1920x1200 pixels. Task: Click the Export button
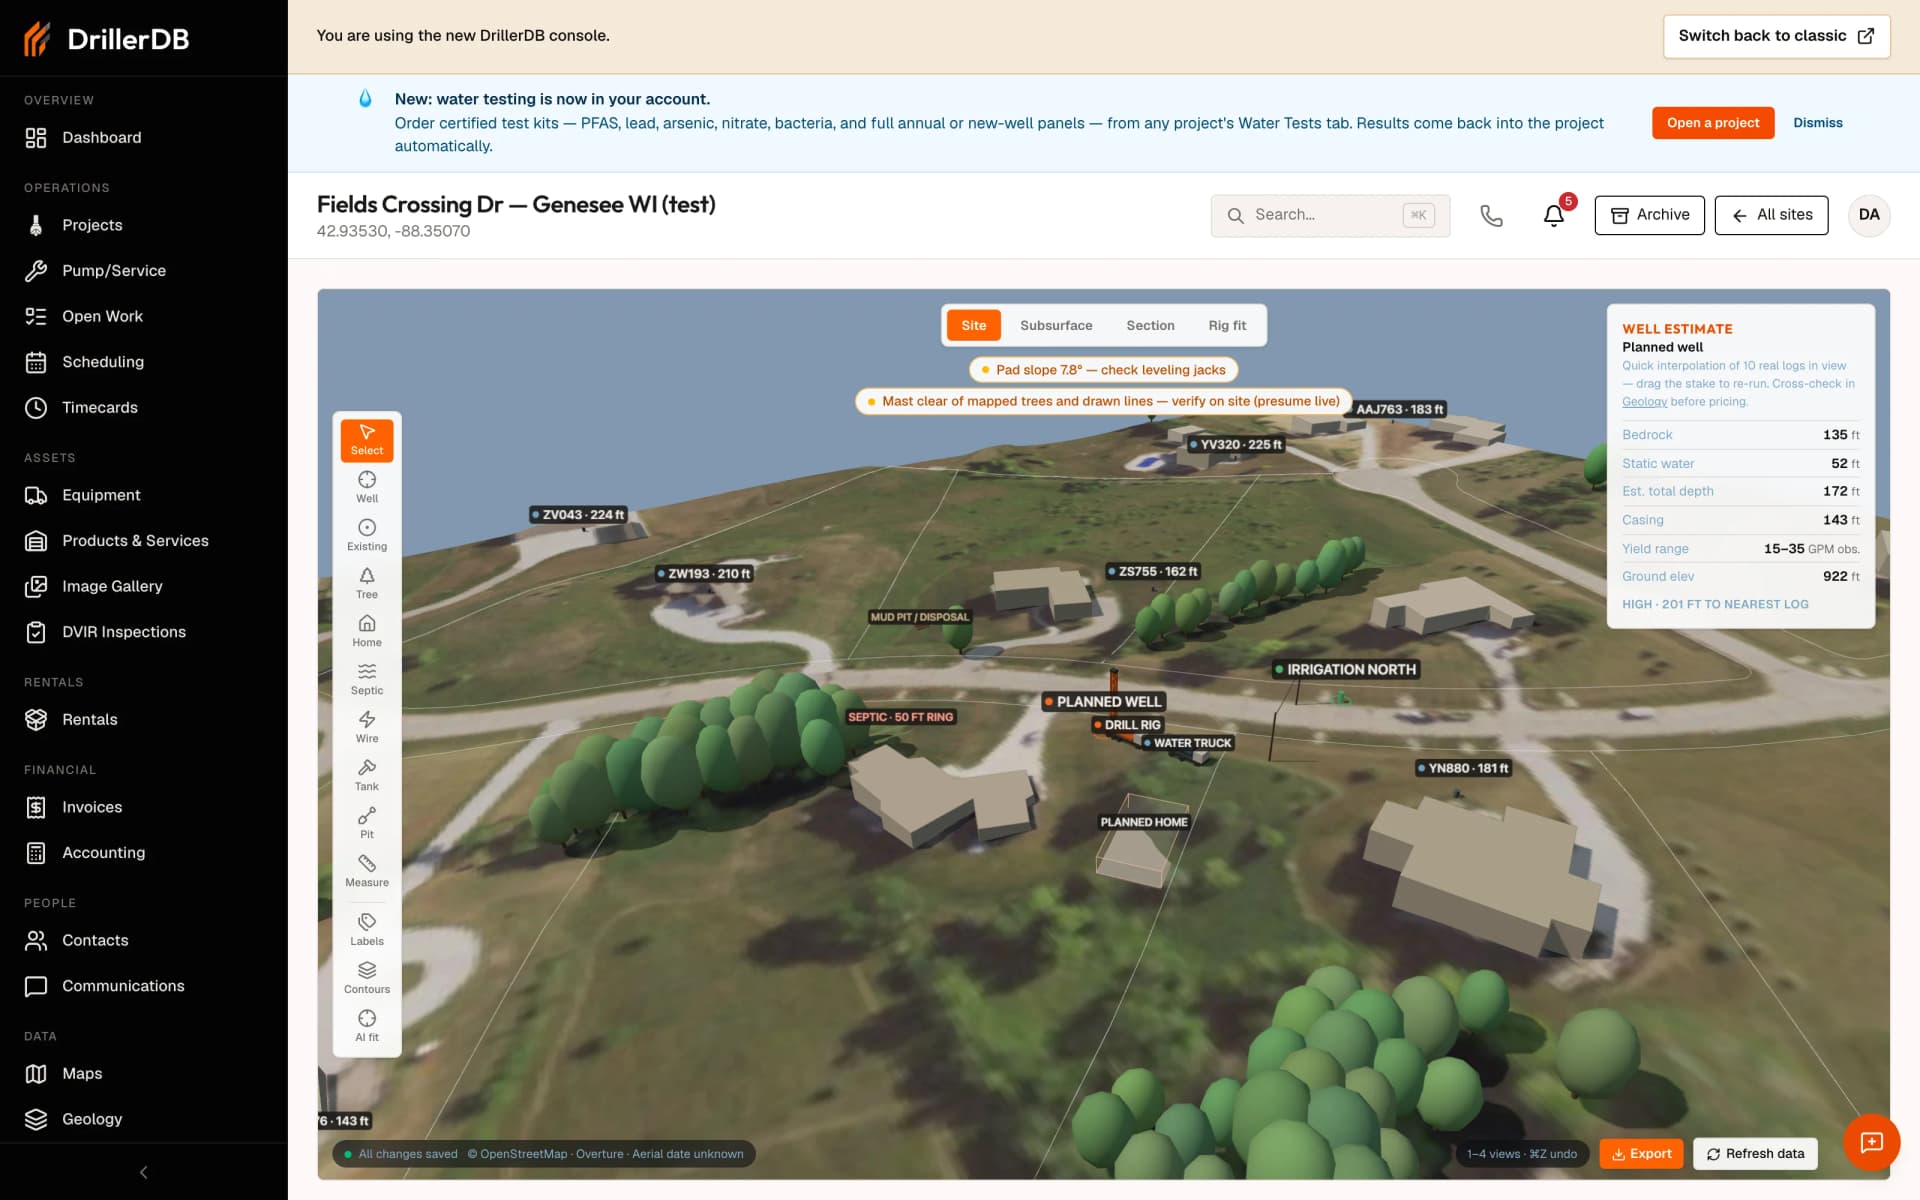(x=1641, y=1154)
